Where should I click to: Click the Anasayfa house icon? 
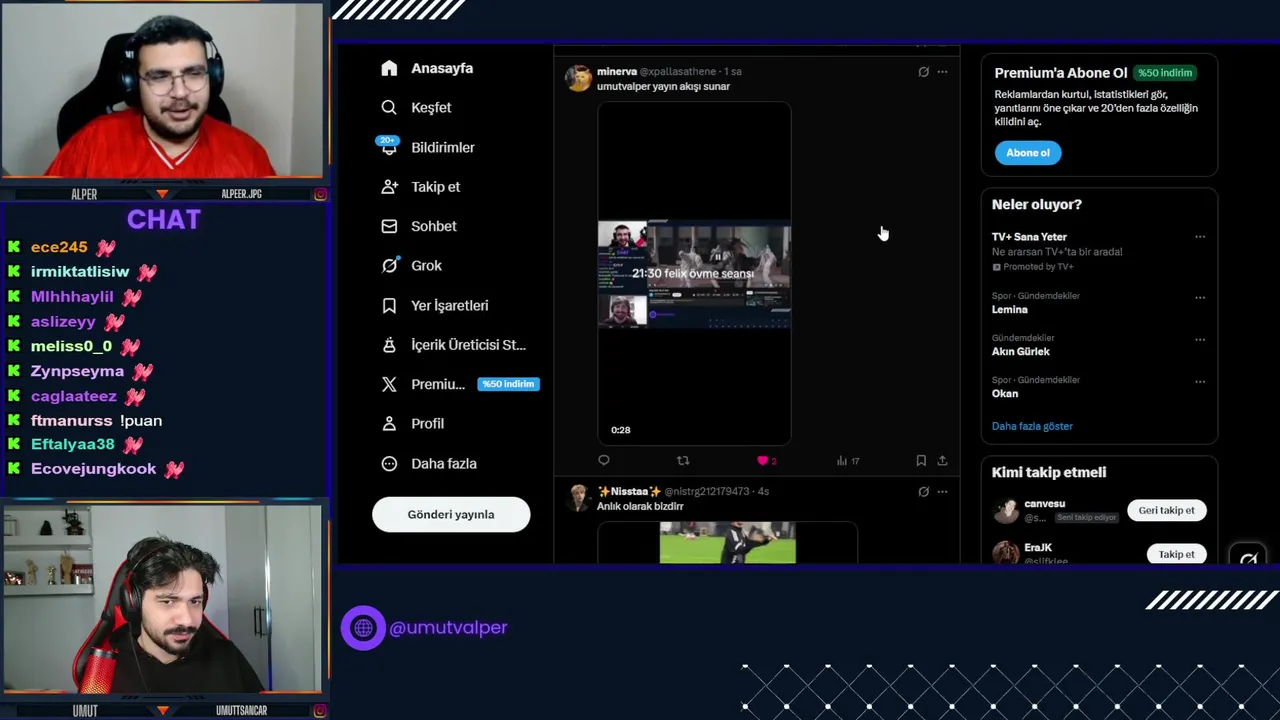coord(389,68)
